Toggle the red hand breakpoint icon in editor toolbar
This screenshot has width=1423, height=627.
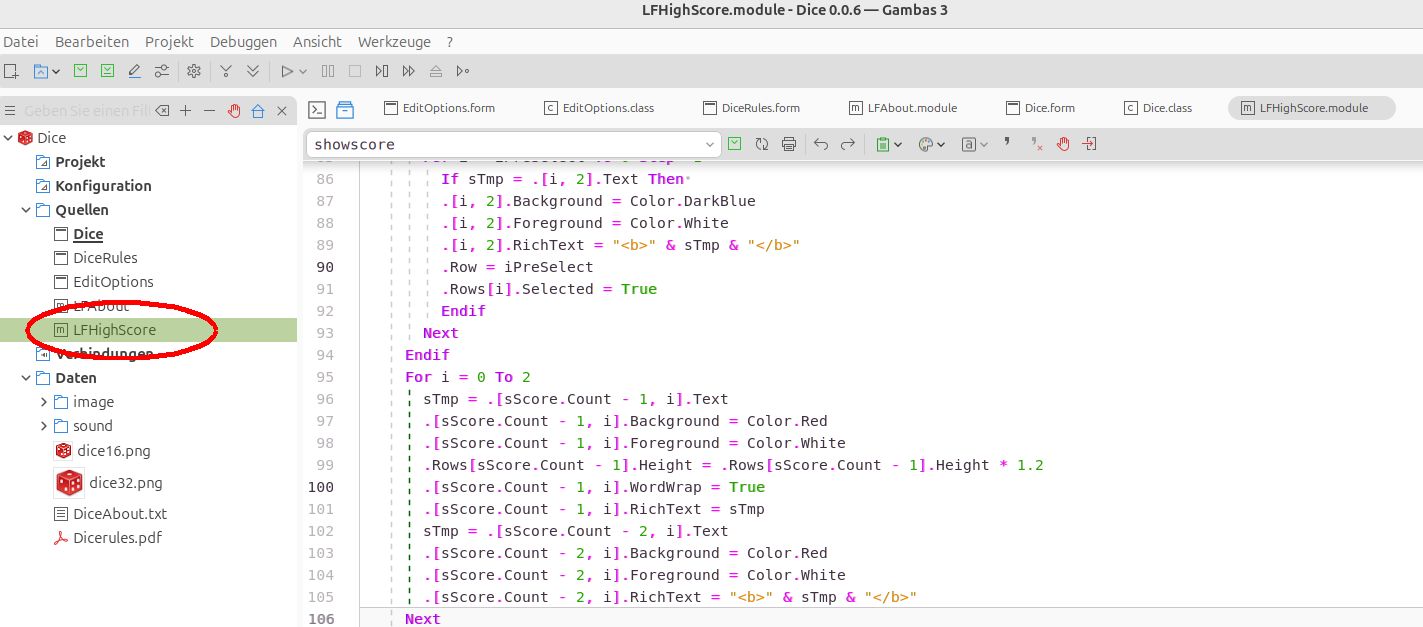pos(1063,144)
